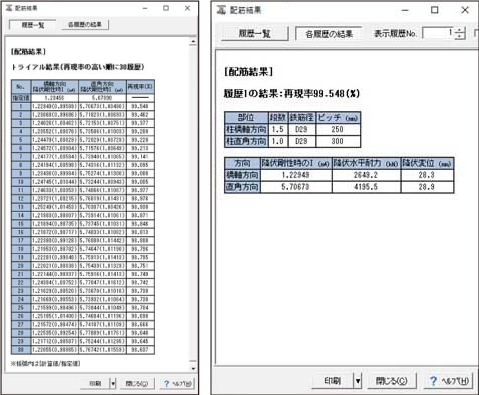Click the 印刷 button in the left window
Image resolution: width=479 pixels, height=395 pixels.
coord(95,384)
